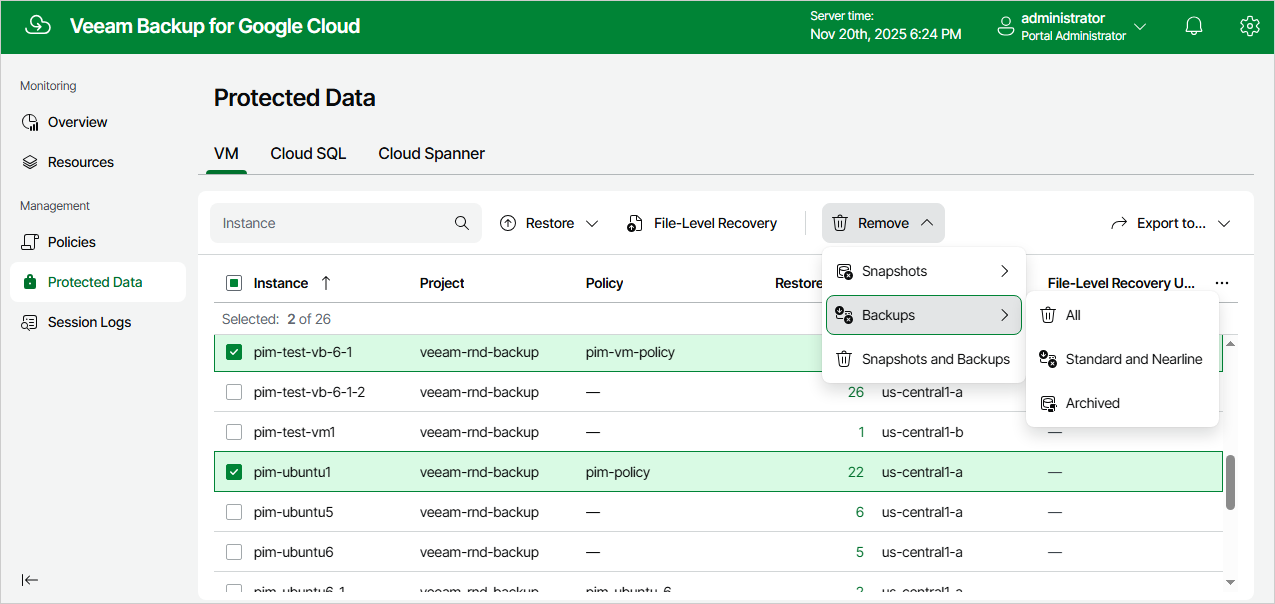Screen dimensions: 1275x604
Task: Open column options three-dot menu
Action: pyautogui.click(x=1221, y=283)
